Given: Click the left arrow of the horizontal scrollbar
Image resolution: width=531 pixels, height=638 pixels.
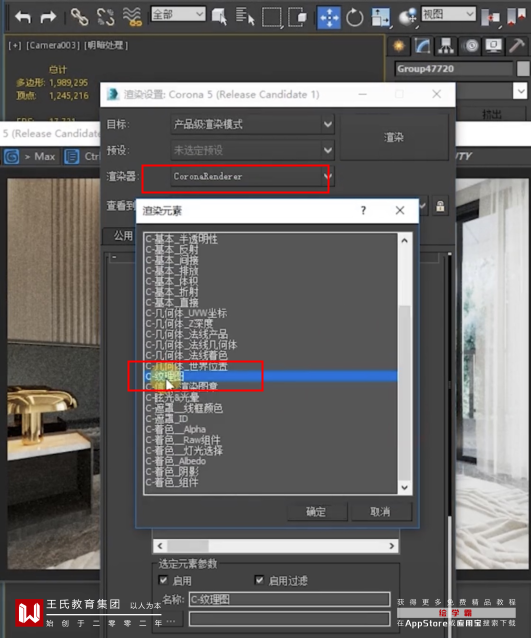Looking at the screenshot, I should tap(160, 546).
